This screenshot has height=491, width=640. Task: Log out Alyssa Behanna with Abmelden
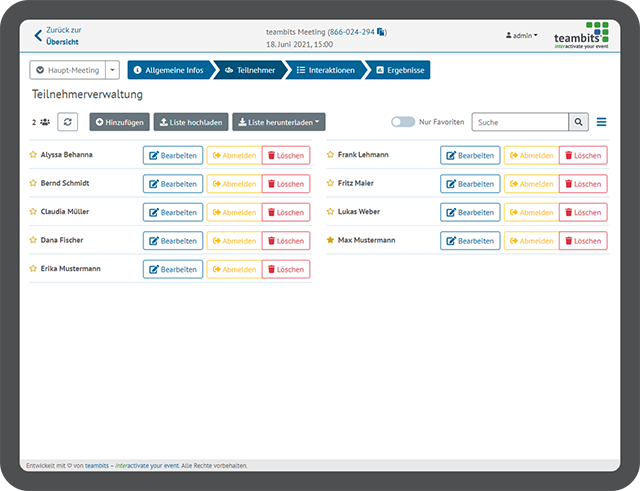pyautogui.click(x=234, y=155)
